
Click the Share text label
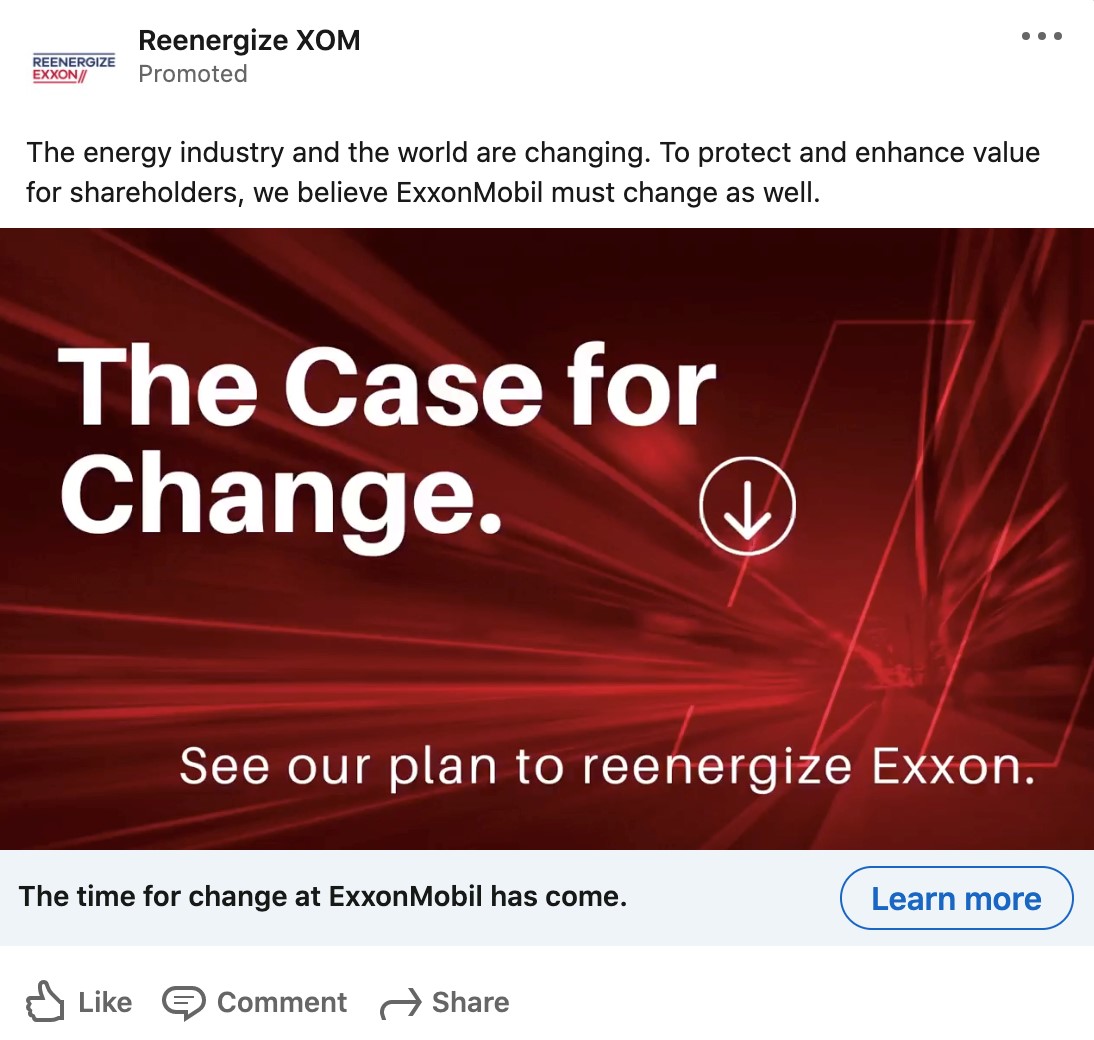pyautogui.click(x=470, y=1002)
